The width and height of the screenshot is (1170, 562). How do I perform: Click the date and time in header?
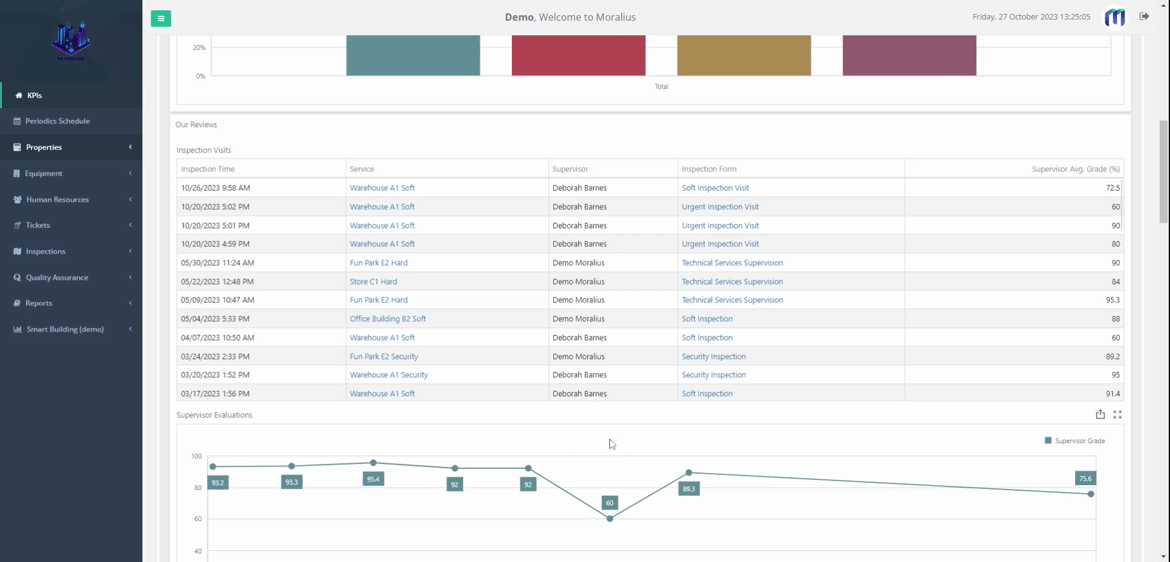(x=1031, y=16)
